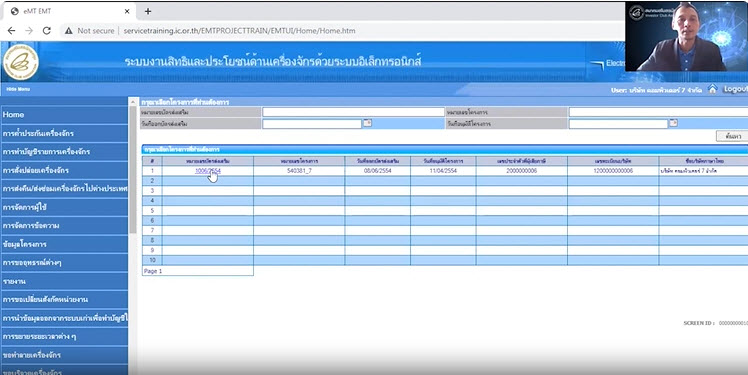Close the eMT EMT browser tab
The width and height of the screenshot is (748, 375).
[x=127, y=11]
